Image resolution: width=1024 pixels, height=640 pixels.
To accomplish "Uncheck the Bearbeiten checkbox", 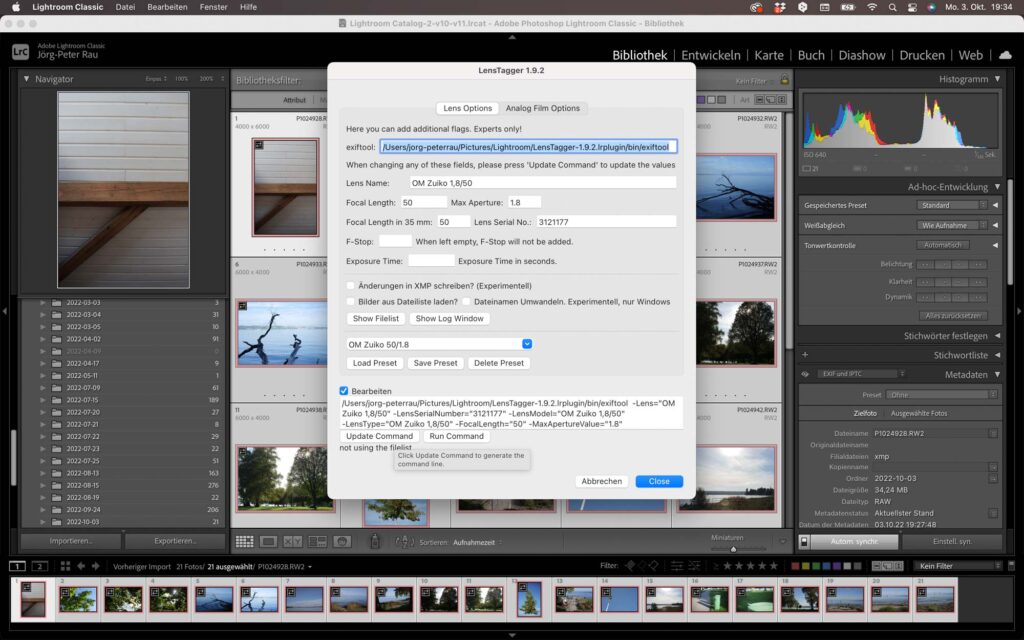I will (x=344, y=391).
